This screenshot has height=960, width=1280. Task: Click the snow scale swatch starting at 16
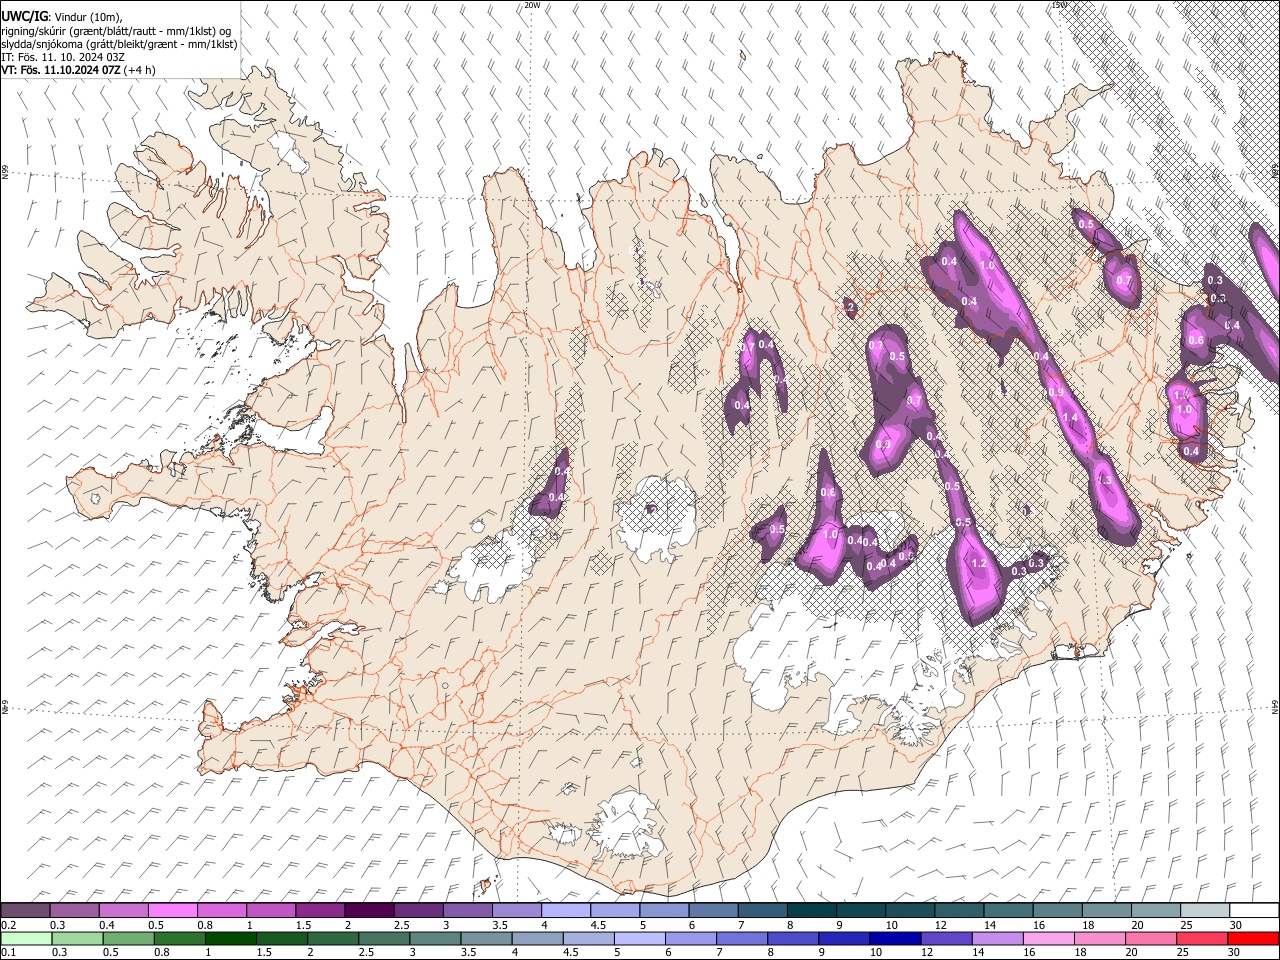[x=1057, y=911]
